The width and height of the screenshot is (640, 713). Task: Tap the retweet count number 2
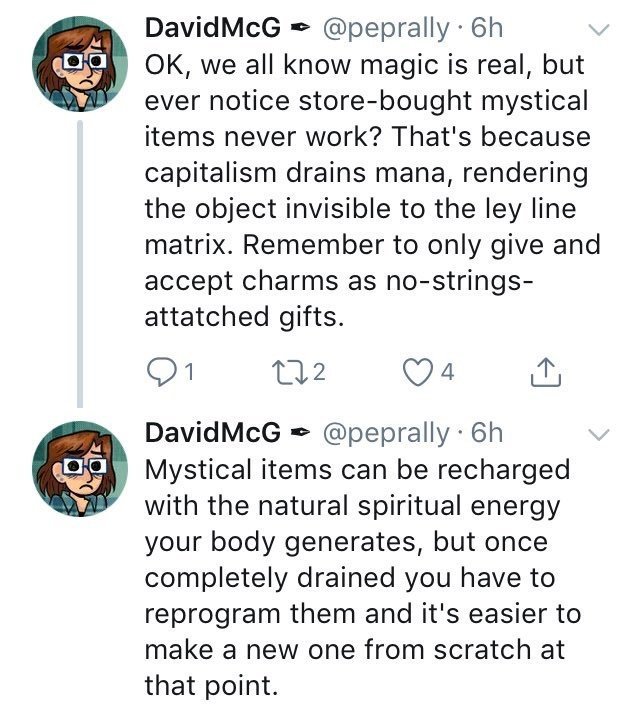(x=320, y=372)
